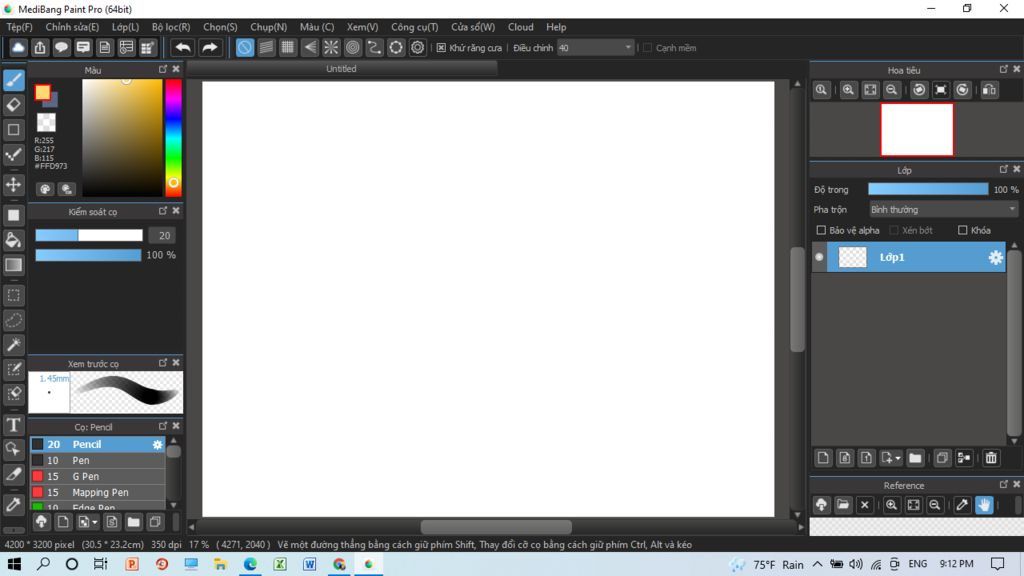Click the Undo arrow
This screenshot has width=1024, height=576.
point(184,48)
